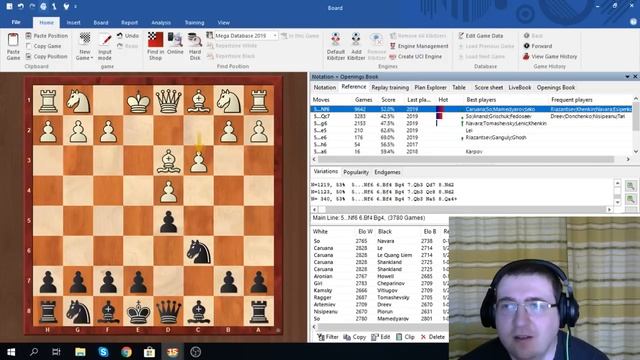640x360 pixels.
Task: Switch to the Report ribbon tab
Action: [129, 23]
